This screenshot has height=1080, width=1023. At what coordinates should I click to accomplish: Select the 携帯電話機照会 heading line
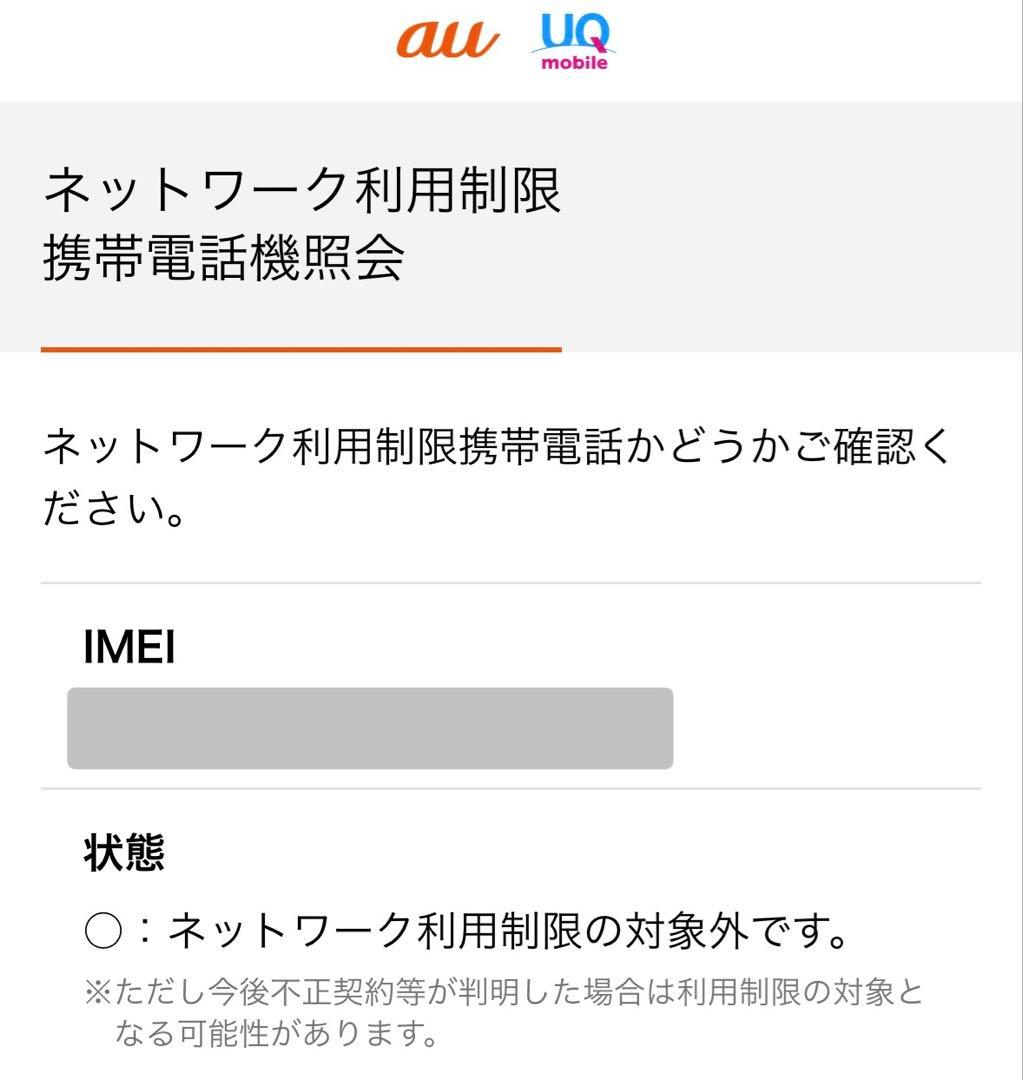(x=223, y=258)
